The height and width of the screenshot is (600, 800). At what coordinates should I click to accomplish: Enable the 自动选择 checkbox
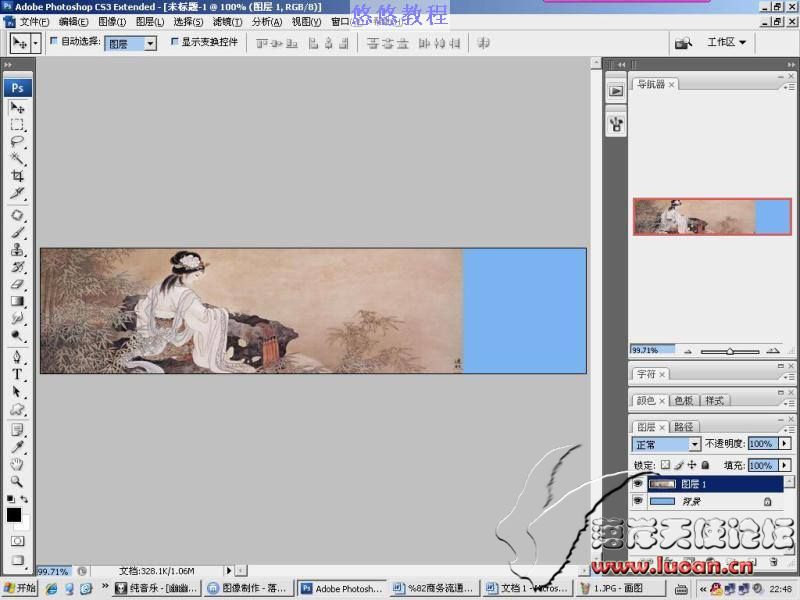(54, 41)
